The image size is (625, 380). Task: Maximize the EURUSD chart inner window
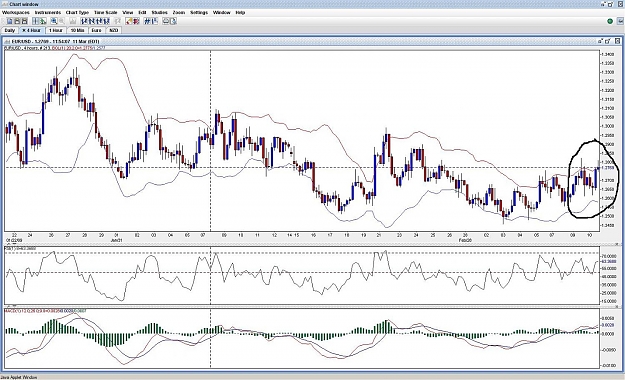608,41
